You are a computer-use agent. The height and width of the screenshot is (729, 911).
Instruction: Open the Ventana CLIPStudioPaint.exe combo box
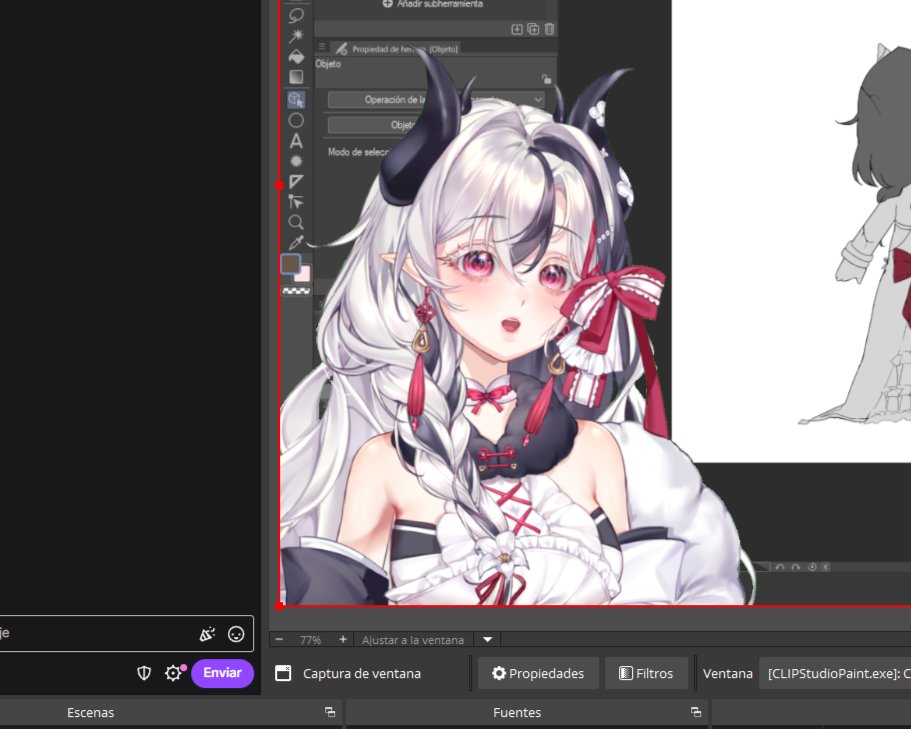tap(835, 673)
